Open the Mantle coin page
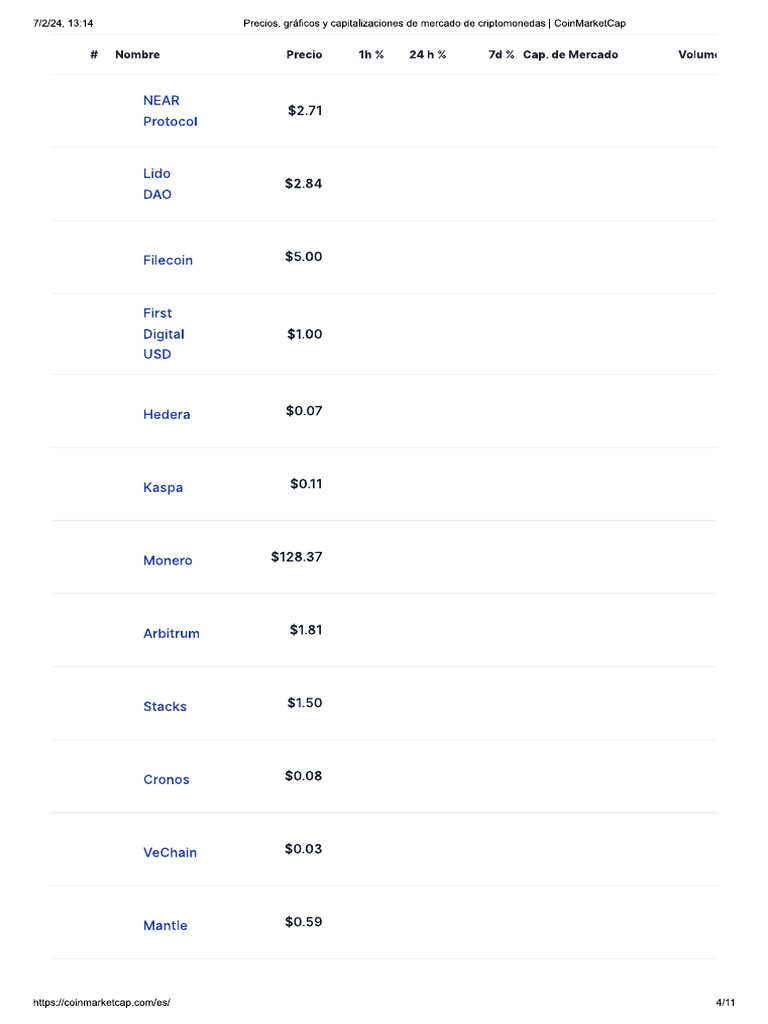The width and height of the screenshot is (768, 1024). (x=165, y=926)
